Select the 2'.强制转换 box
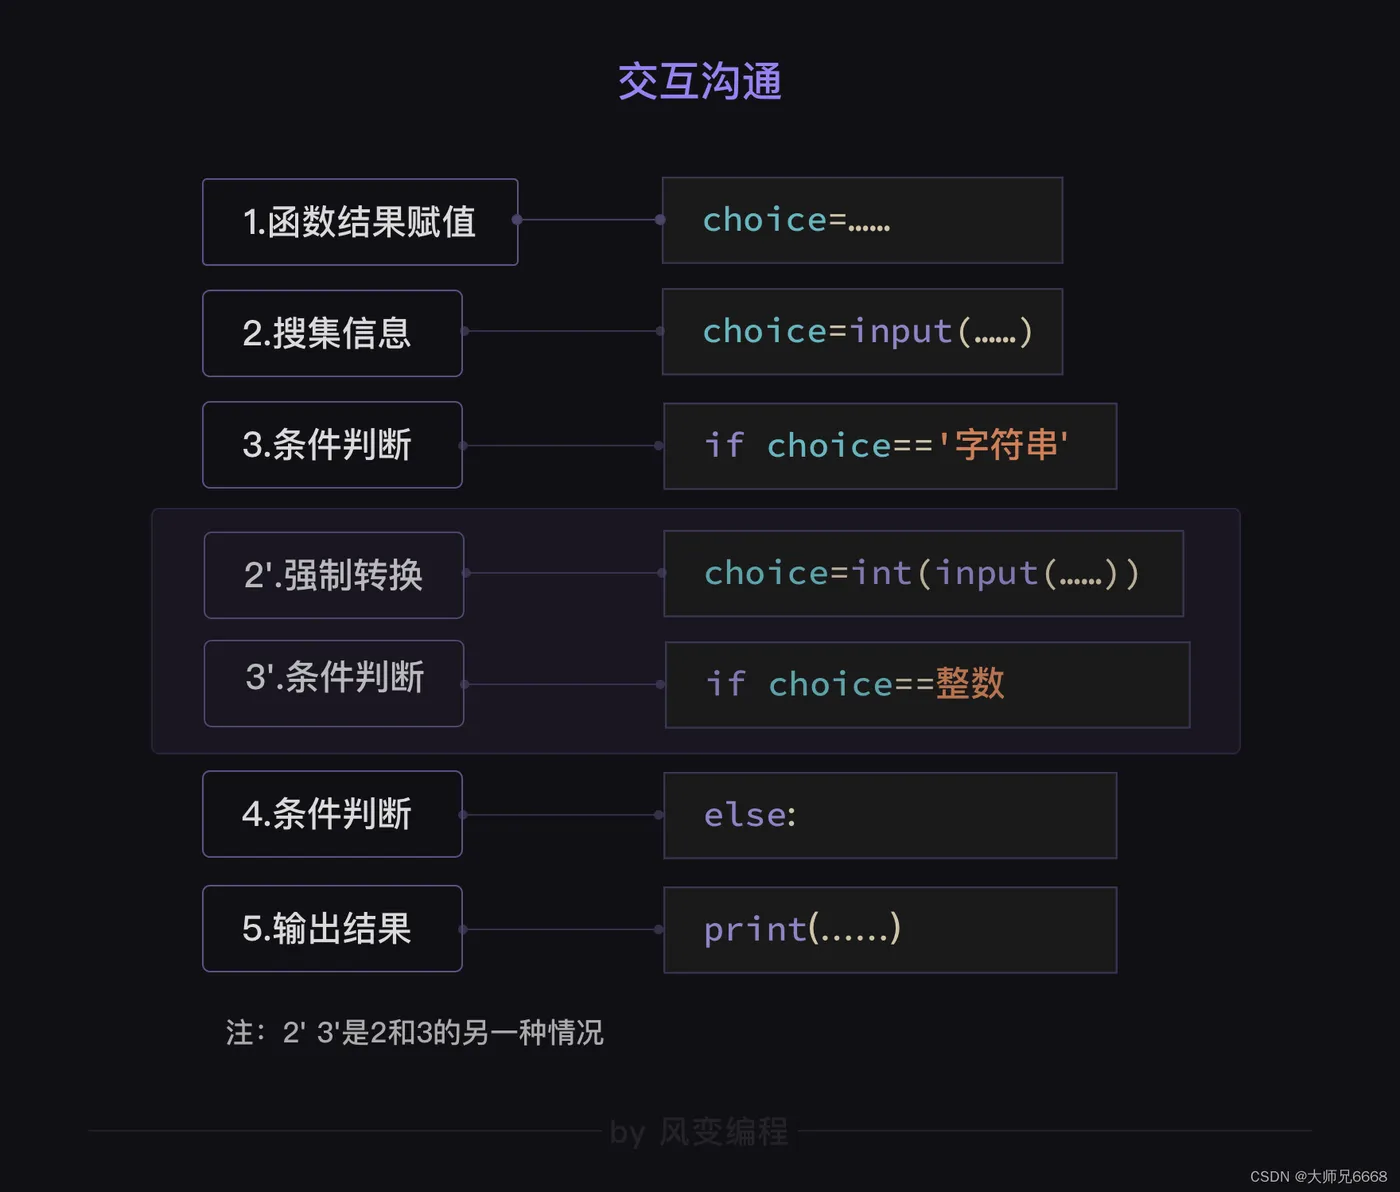1400x1192 pixels. [334, 575]
